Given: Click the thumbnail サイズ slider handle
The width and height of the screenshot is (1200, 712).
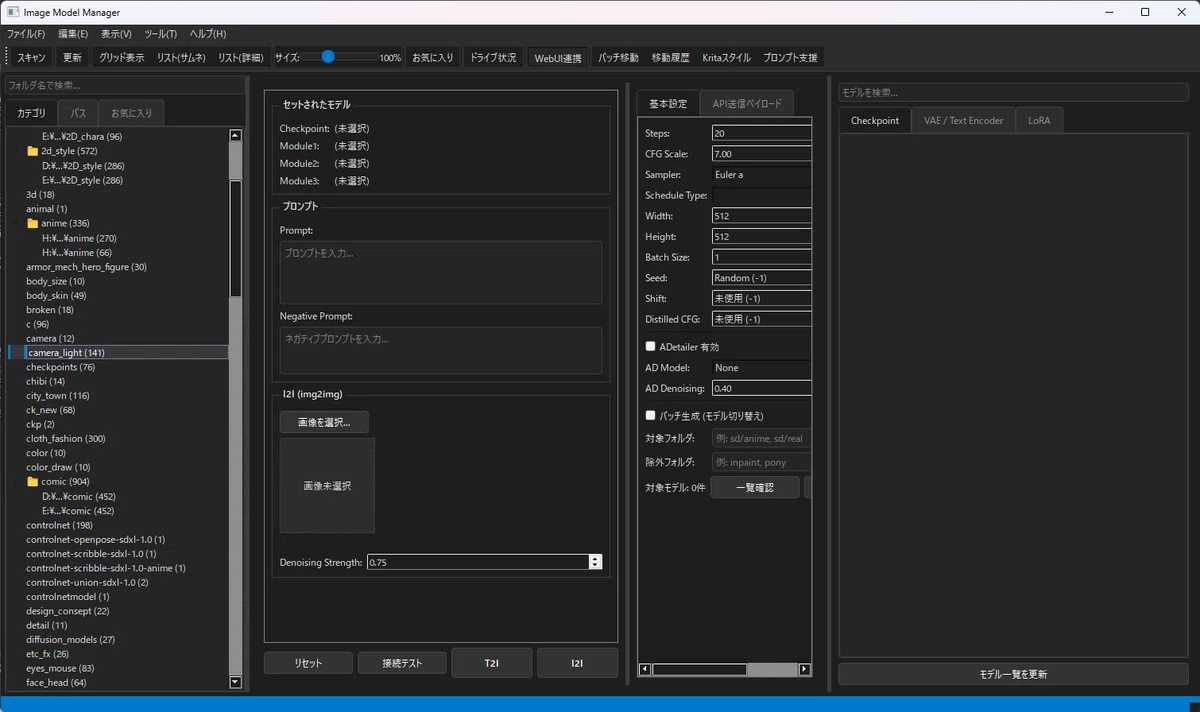Looking at the screenshot, I should pyautogui.click(x=328, y=57).
